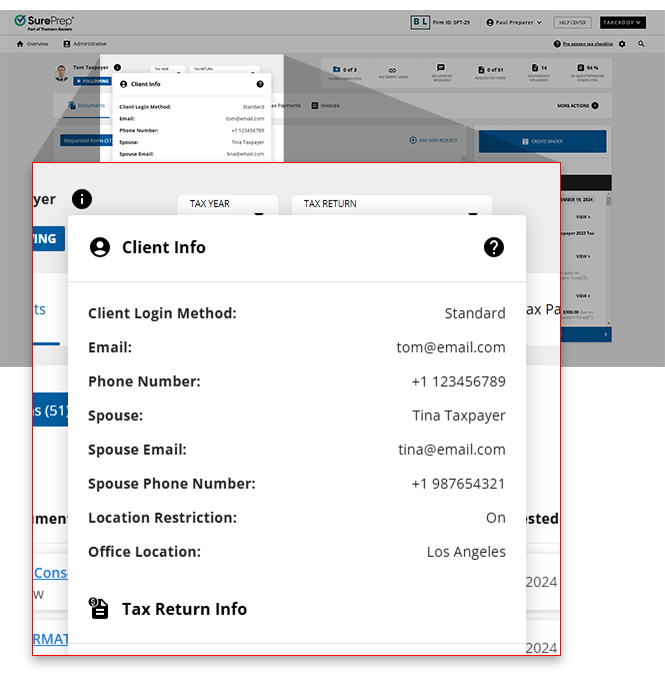Open the Help Center
Viewport: 665px width, 675px height.
(x=572, y=22)
